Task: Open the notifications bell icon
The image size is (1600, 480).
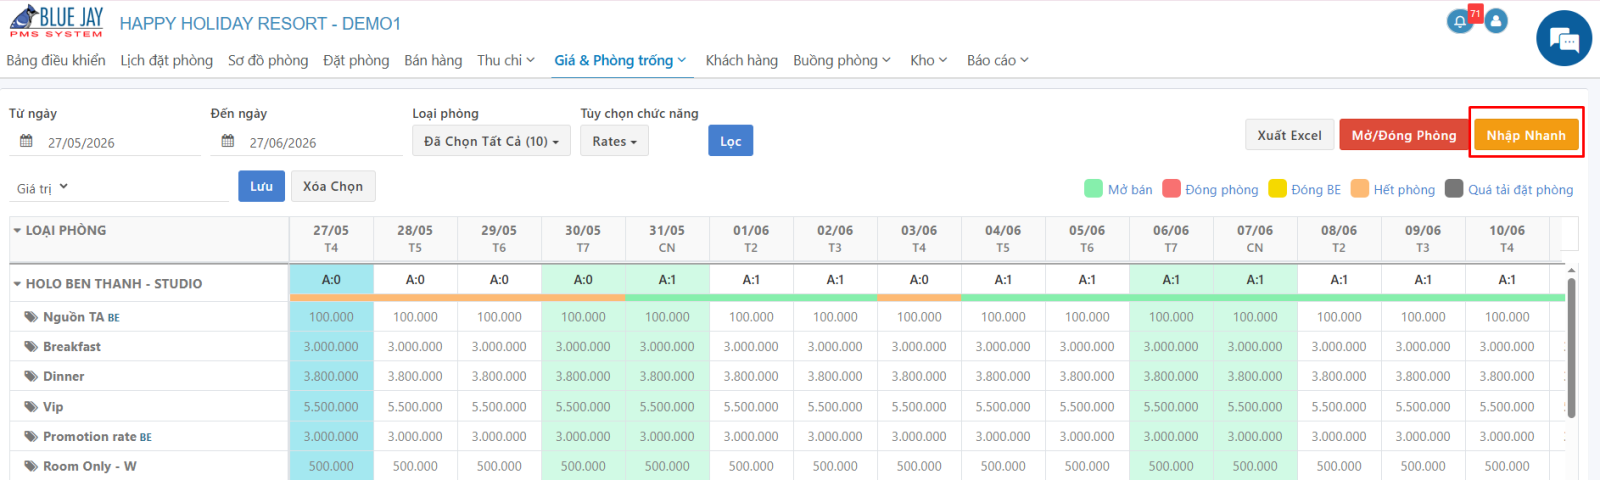Action: point(1459,21)
